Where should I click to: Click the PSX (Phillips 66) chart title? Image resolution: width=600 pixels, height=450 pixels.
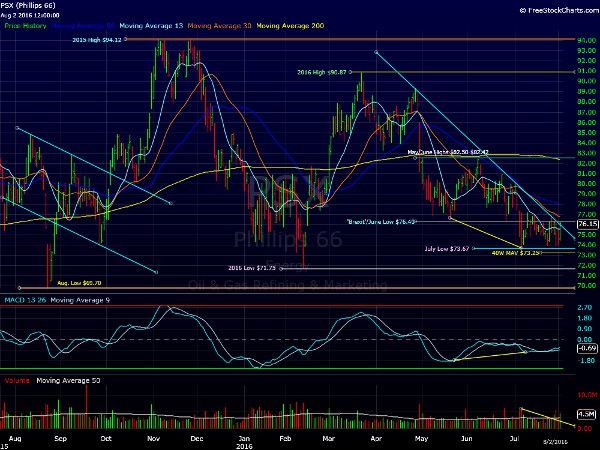[x=28, y=5]
